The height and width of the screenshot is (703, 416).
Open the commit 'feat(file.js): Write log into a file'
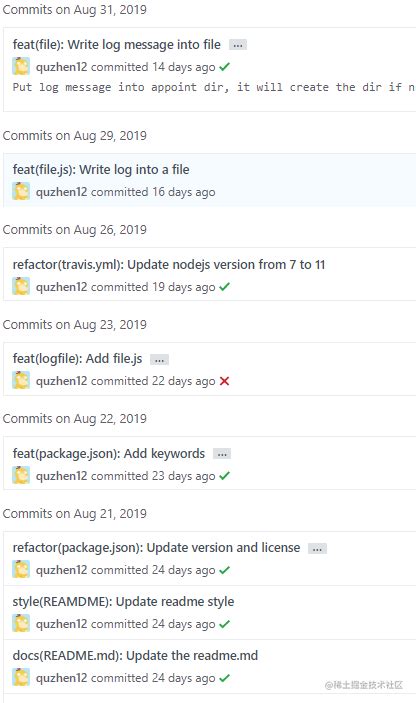[101, 169]
